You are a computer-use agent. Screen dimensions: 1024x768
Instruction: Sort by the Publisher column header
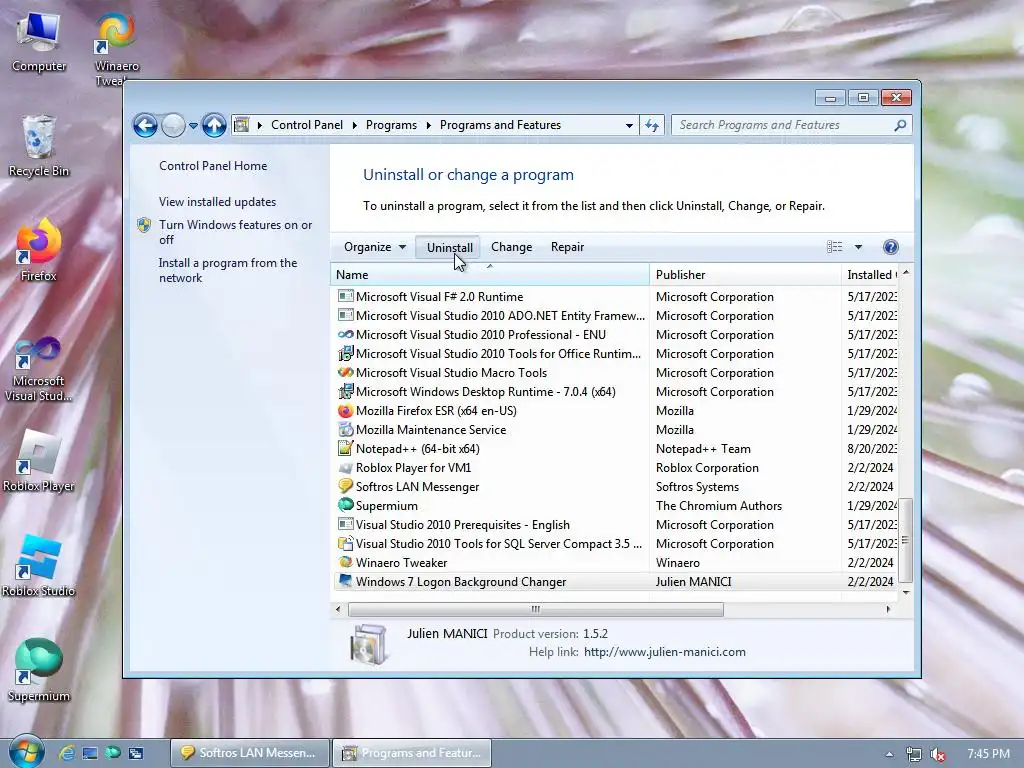pos(745,275)
